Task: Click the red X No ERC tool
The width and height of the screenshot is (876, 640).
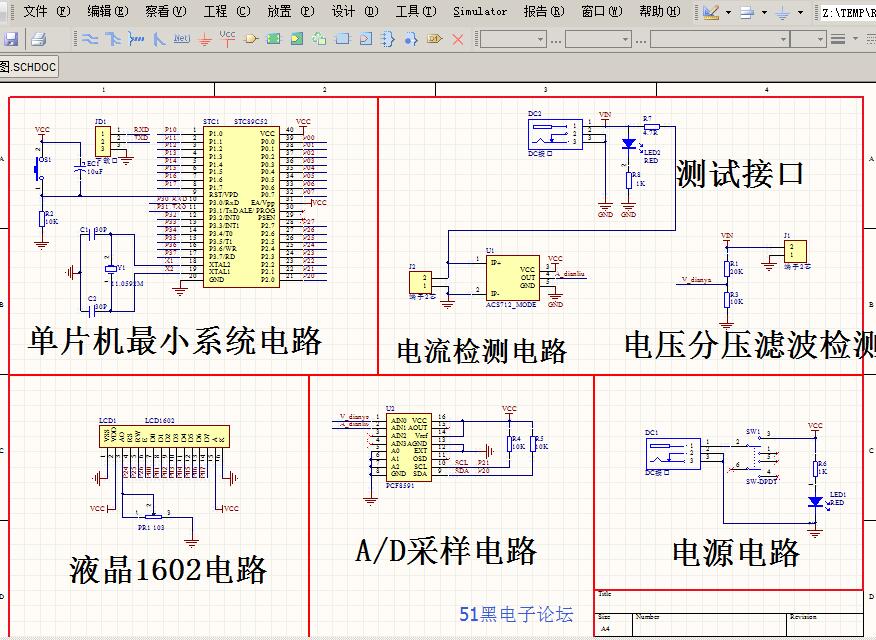Action: [458, 39]
